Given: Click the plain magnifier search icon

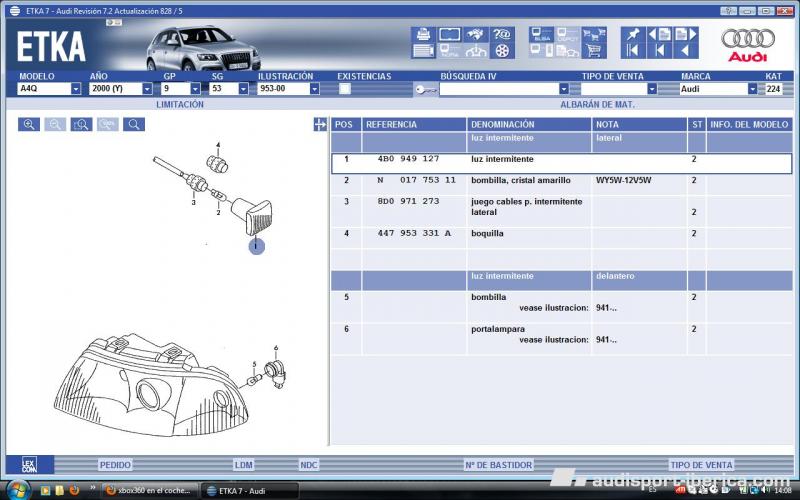Looking at the screenshot, I should 134,124.
